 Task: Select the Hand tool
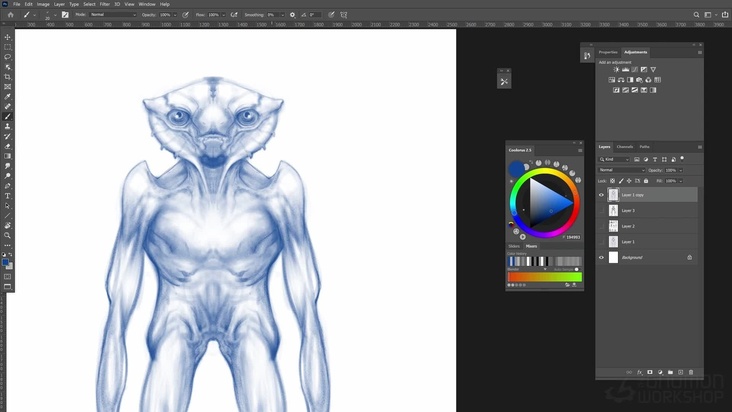click(x=7, y=226)
